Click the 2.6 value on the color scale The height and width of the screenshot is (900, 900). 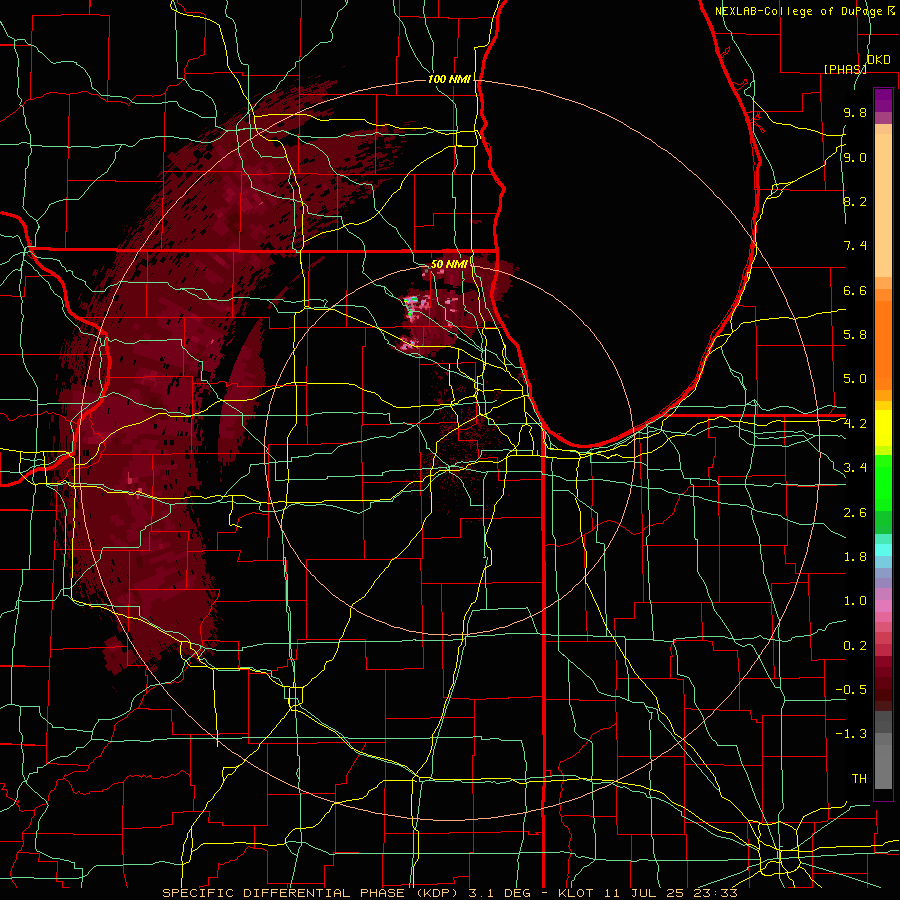click(x=855, y=513)
